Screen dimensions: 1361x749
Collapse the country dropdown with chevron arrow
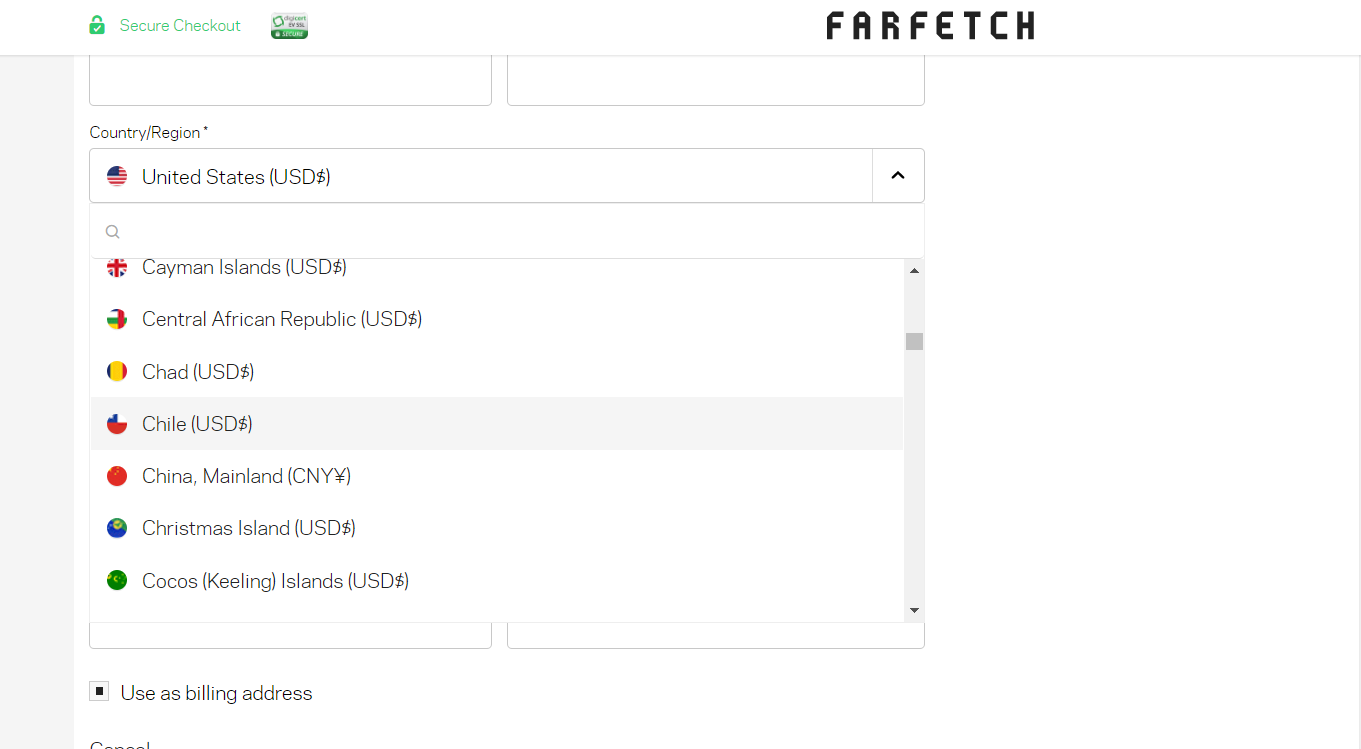tap(898, 176)
